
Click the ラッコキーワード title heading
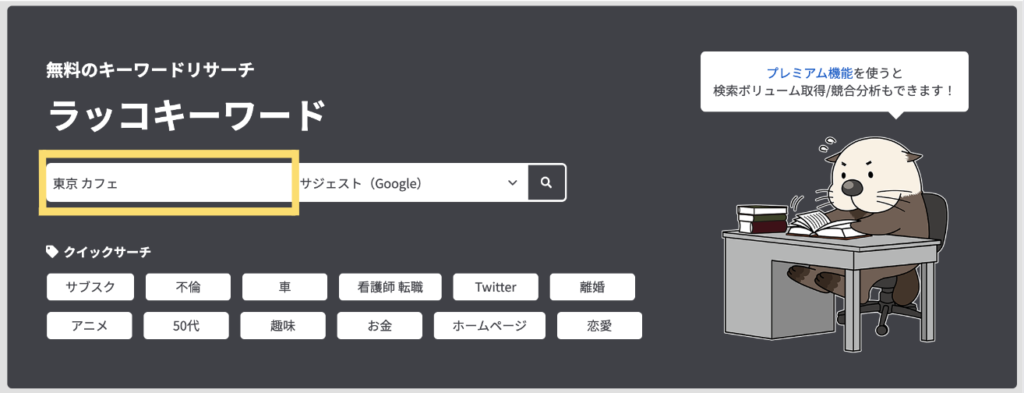pos(186,116)
